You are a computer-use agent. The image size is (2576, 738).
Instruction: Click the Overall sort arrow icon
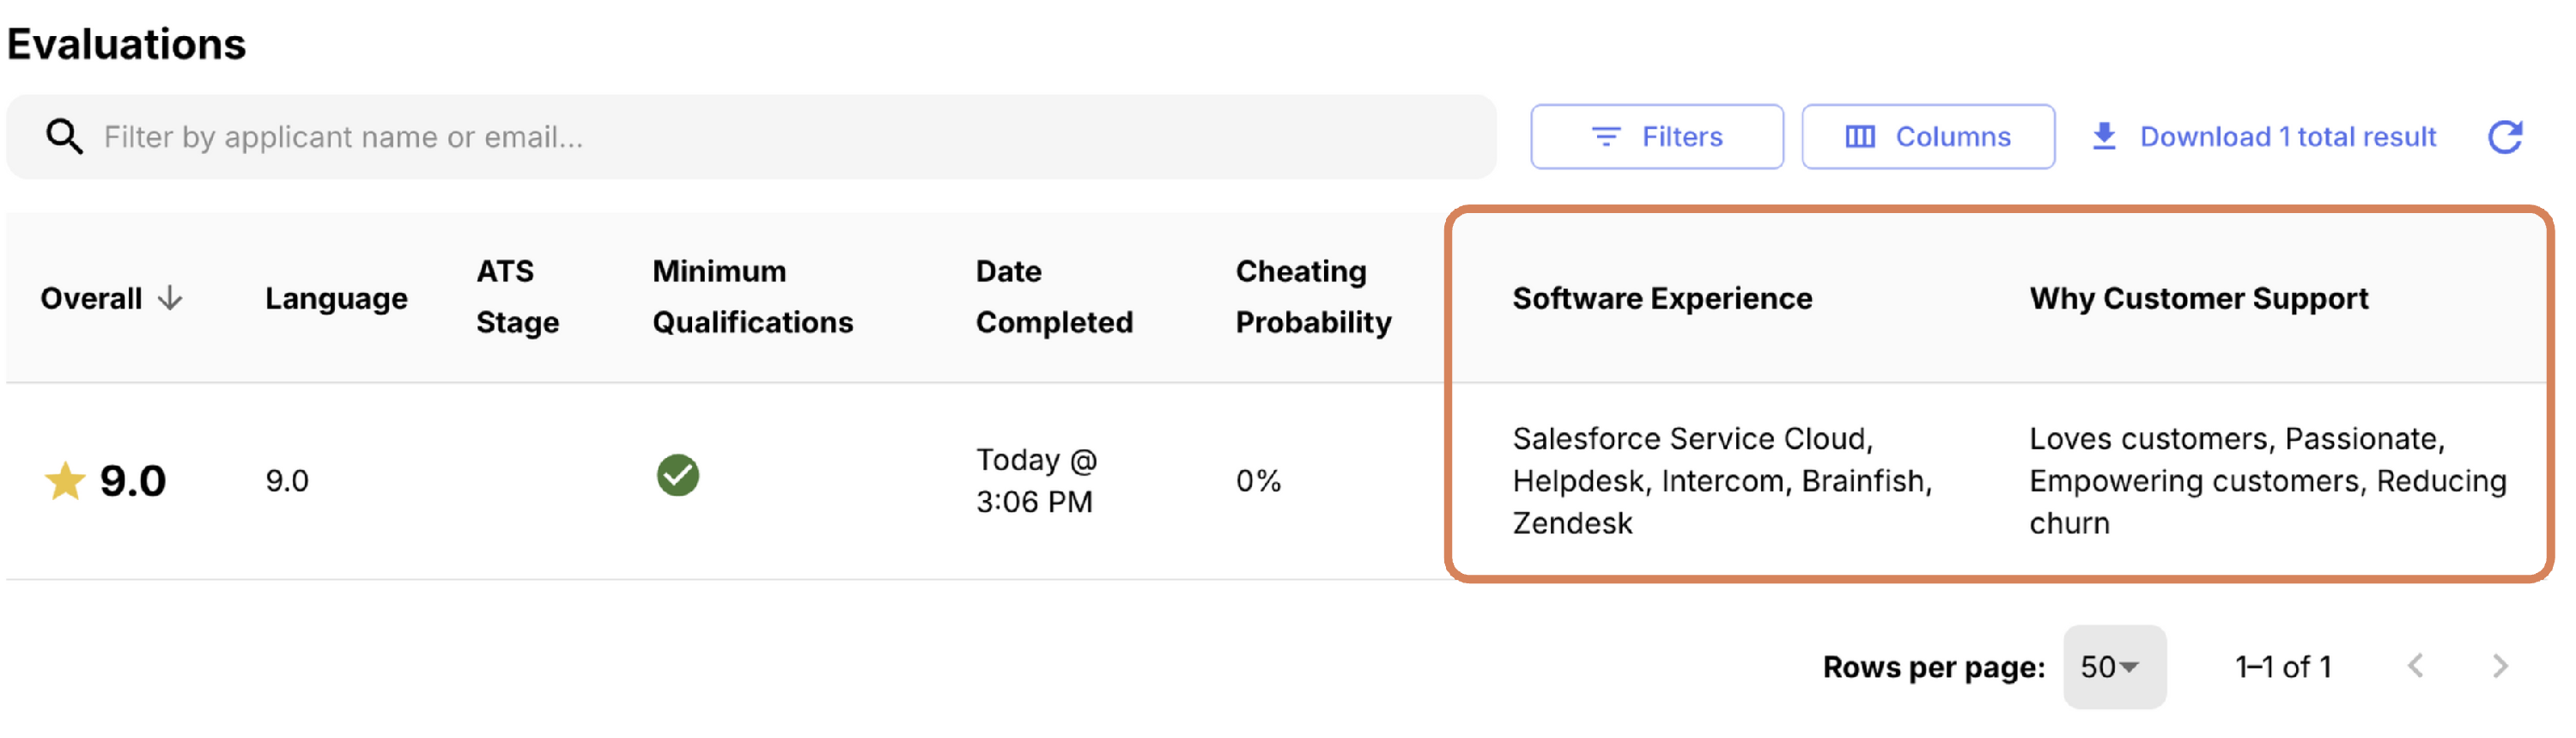pos(171,298)
